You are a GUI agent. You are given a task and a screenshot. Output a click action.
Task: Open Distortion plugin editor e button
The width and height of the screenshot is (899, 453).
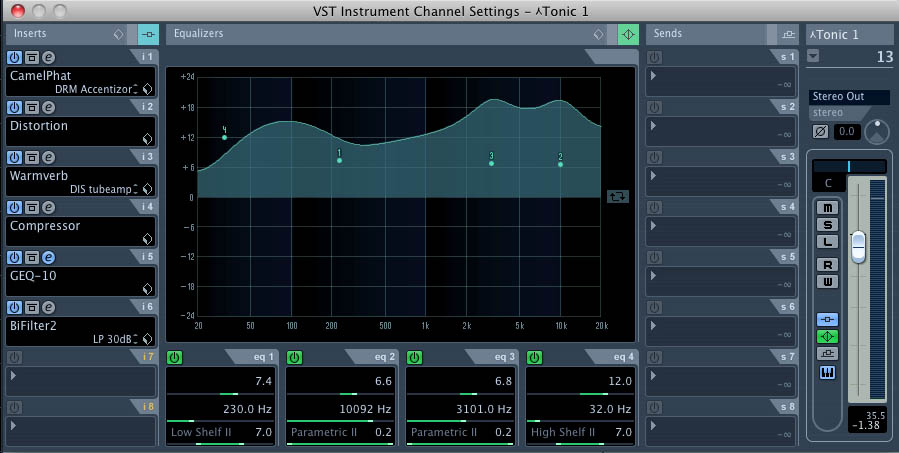pyautogui.click(x=49, y=107)
